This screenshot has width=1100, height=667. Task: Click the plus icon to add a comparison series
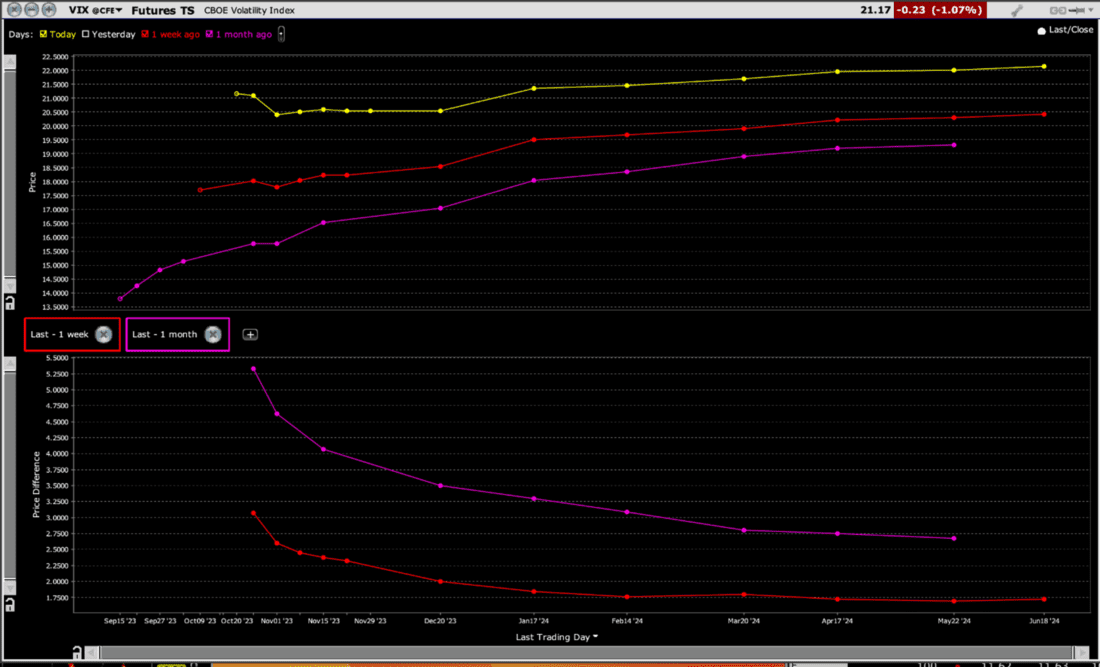pyautogui.click(x=250, y=334)
